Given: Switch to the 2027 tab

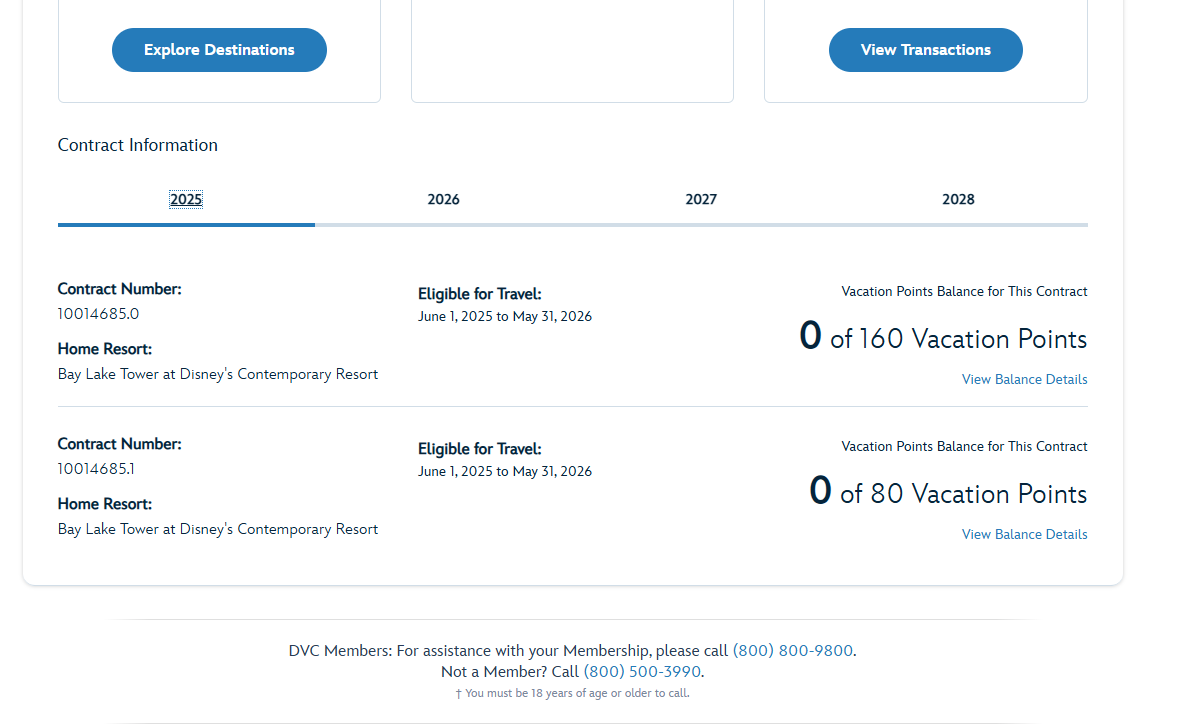Looking at the screenshot, I should (x=701, y=199).
